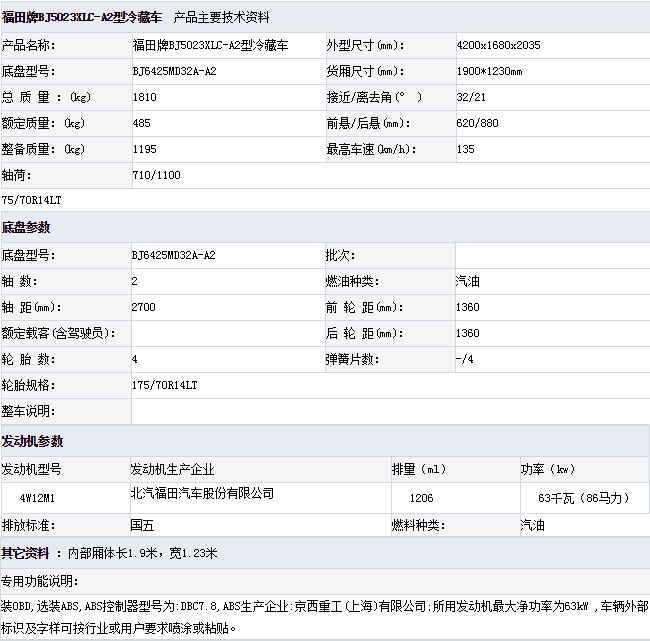Select total mass value 1810
Image resolution: width=650 pixels, height=641 pixels.
click(145, 97)
